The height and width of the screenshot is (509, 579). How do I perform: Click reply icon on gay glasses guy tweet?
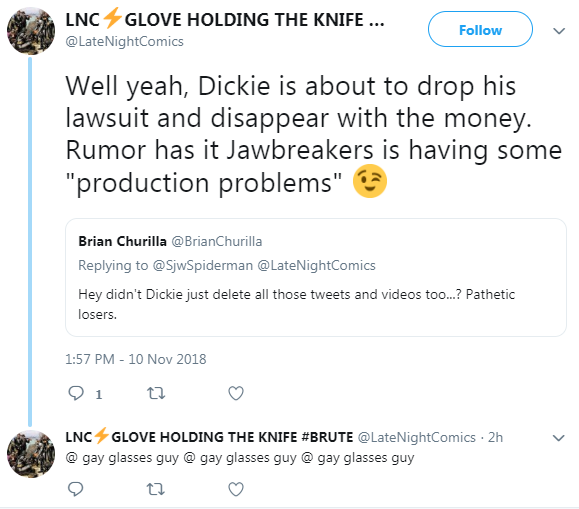(x=76, y=489)
